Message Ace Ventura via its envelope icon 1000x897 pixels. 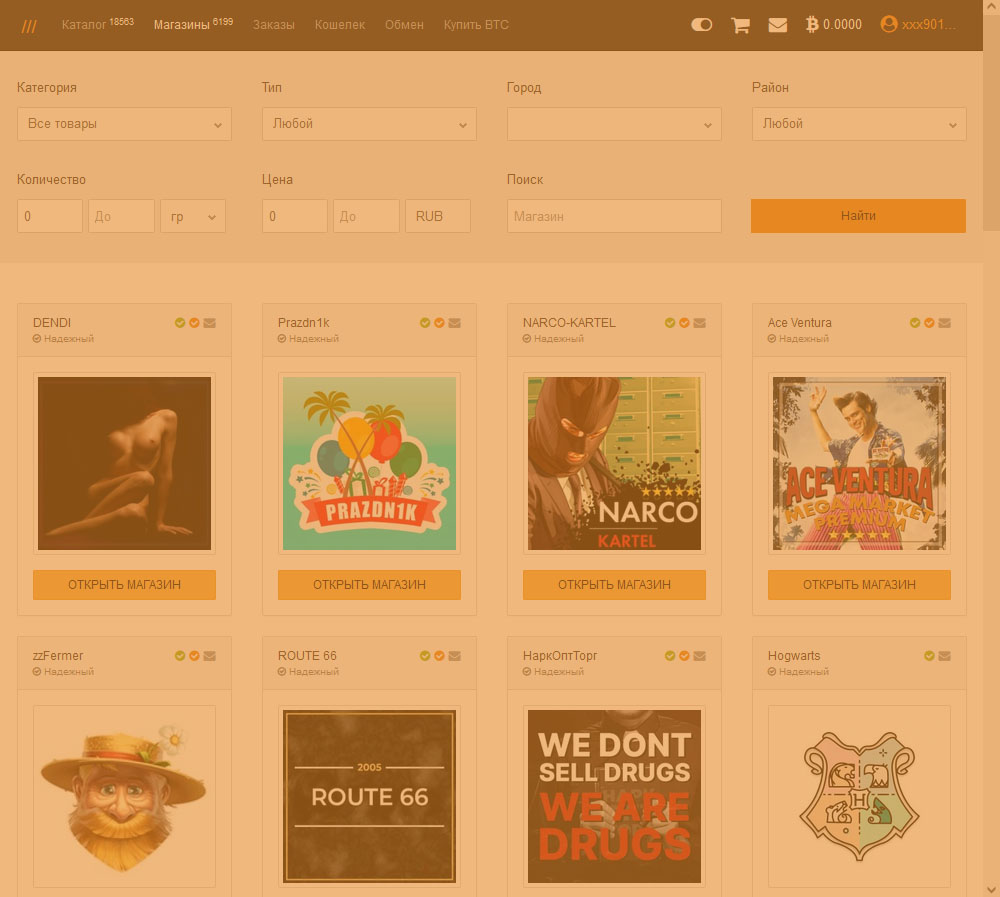(944, 323)
